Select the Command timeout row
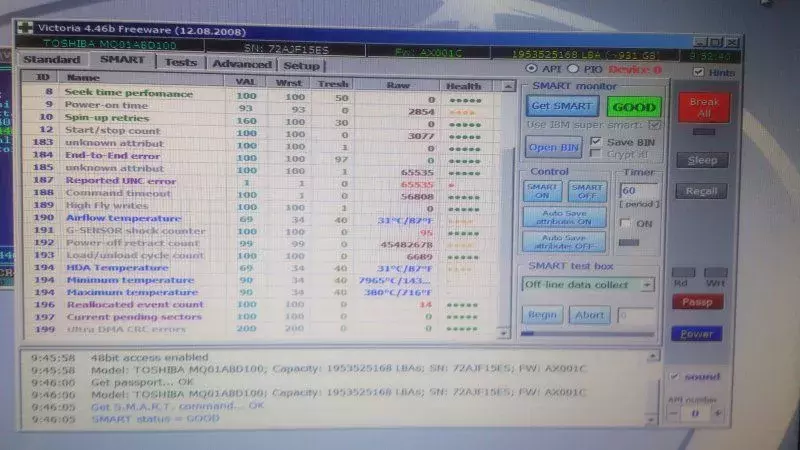Viewport: 800px width, 450px height. point(261,195)
